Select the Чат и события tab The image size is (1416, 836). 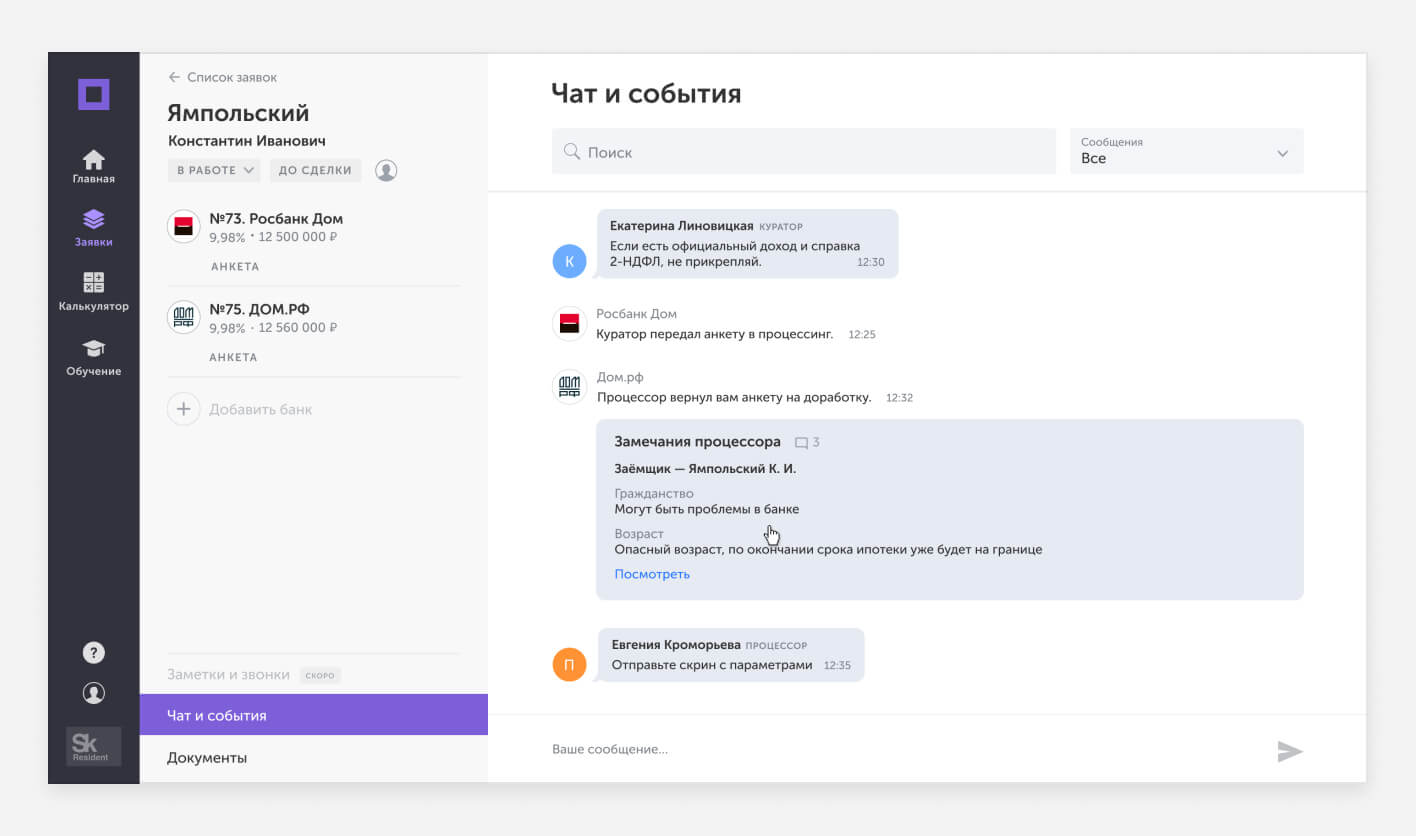(x=314, y=715)
